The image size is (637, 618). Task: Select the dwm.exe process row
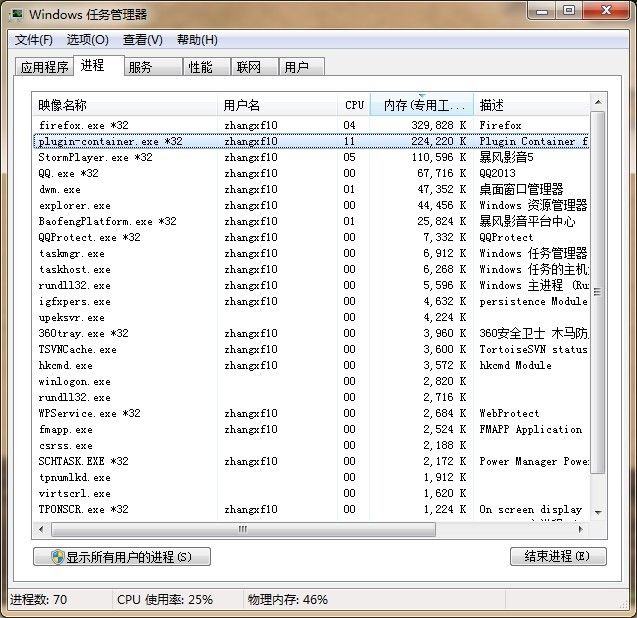(311, 189)
